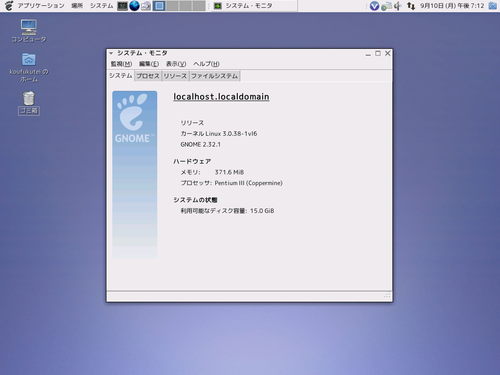Open the calendar from the date clock
This screenshot has width=500, height=375.
(x=452, y=6)
